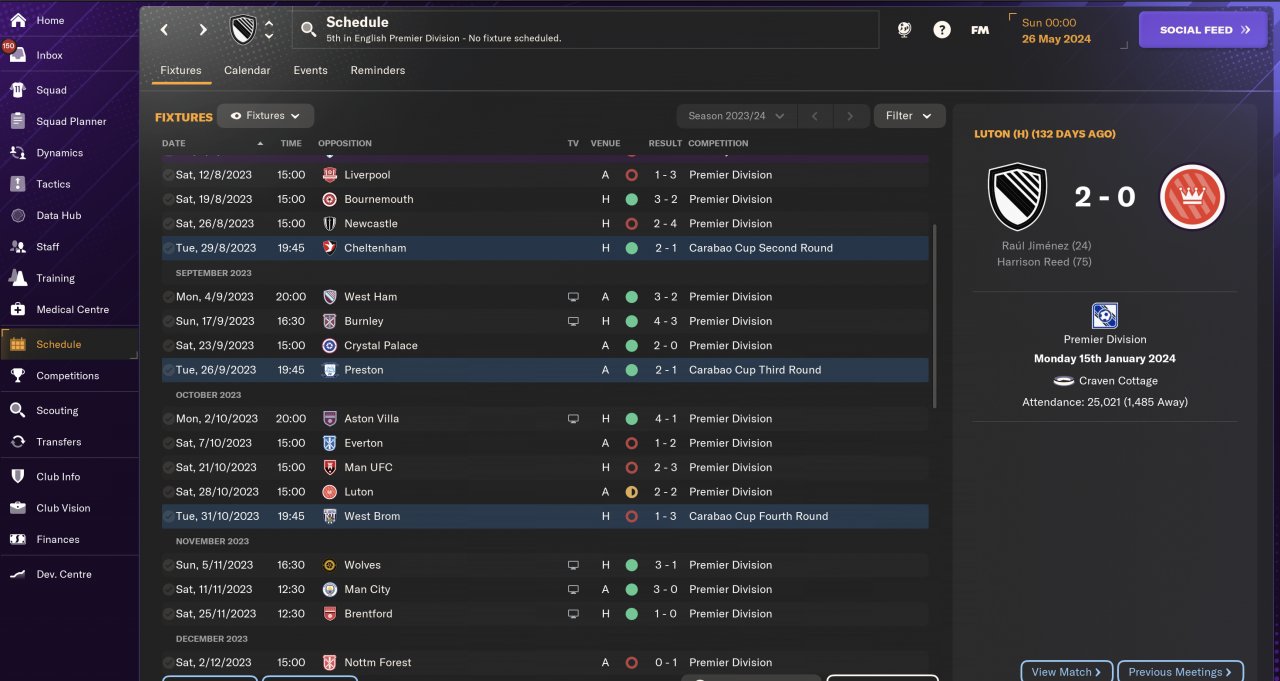1280x681 pixels.
Task: Open the Scouting magnifier icon
Action: 17,410
